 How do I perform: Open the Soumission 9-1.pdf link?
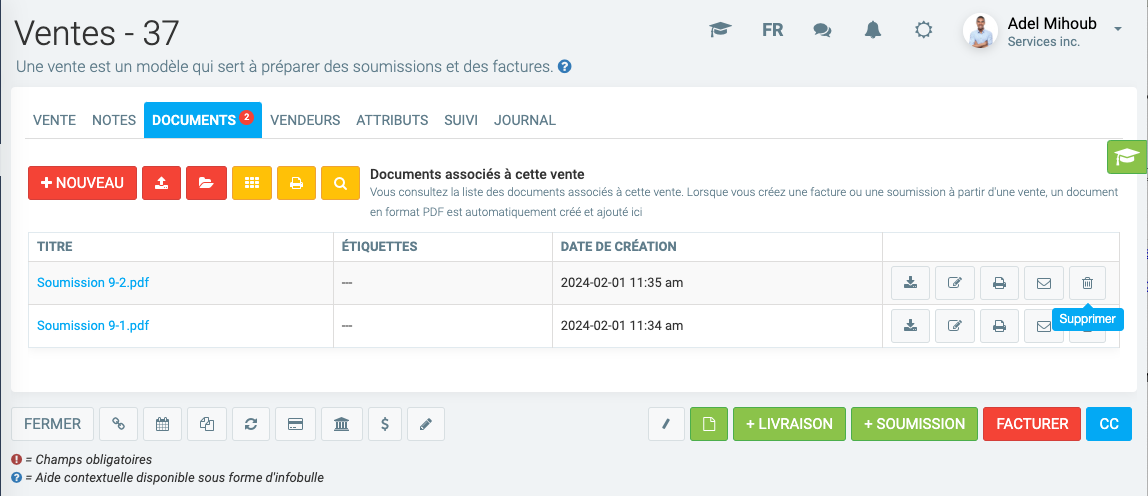pyautogui.click(x=93, y=325)
